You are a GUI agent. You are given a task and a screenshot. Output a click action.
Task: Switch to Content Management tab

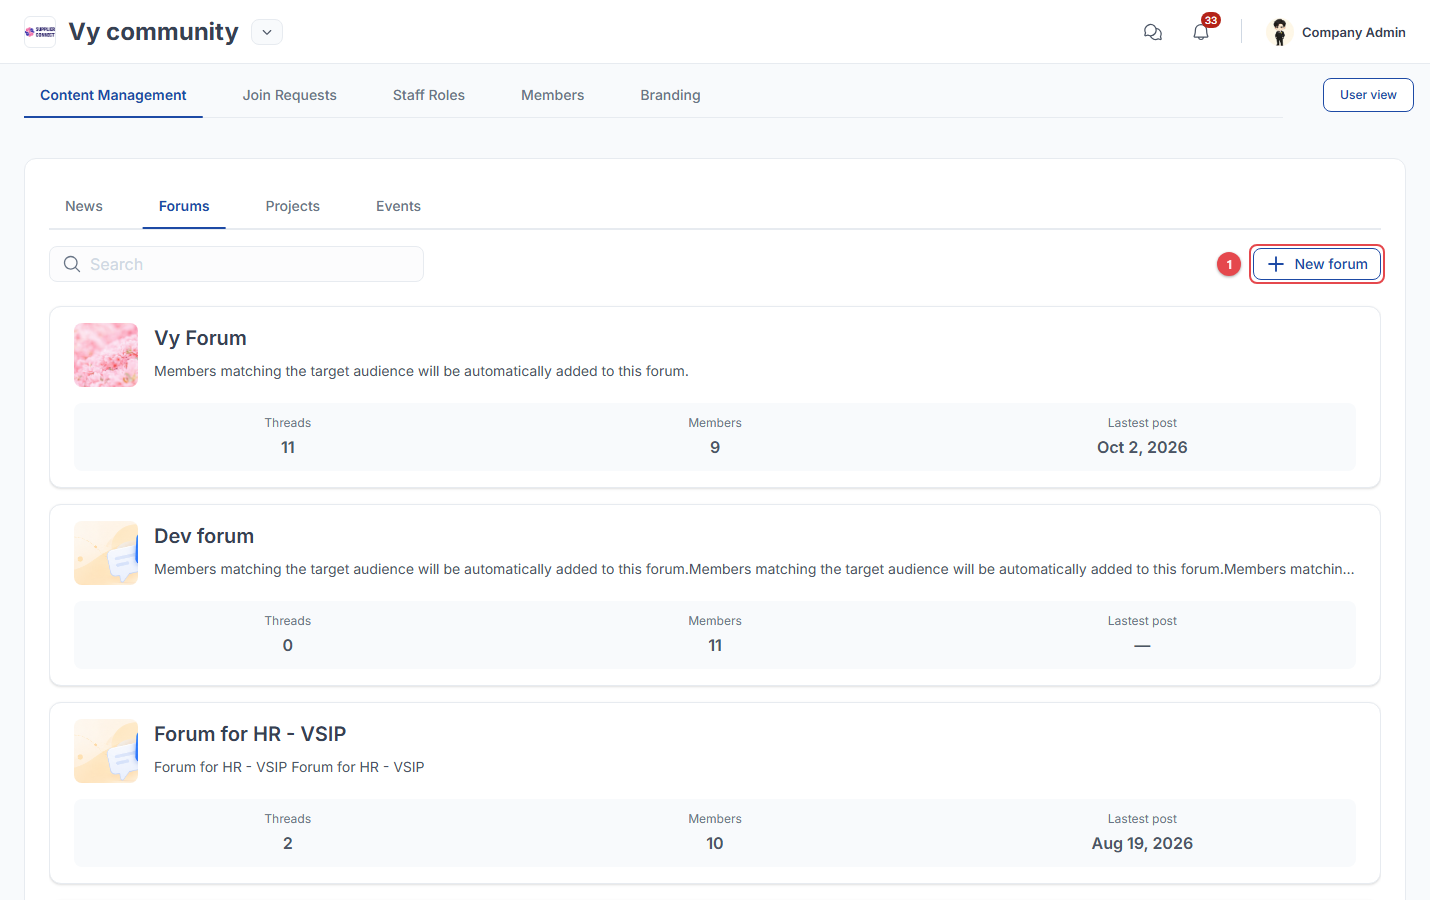(113, 95)
